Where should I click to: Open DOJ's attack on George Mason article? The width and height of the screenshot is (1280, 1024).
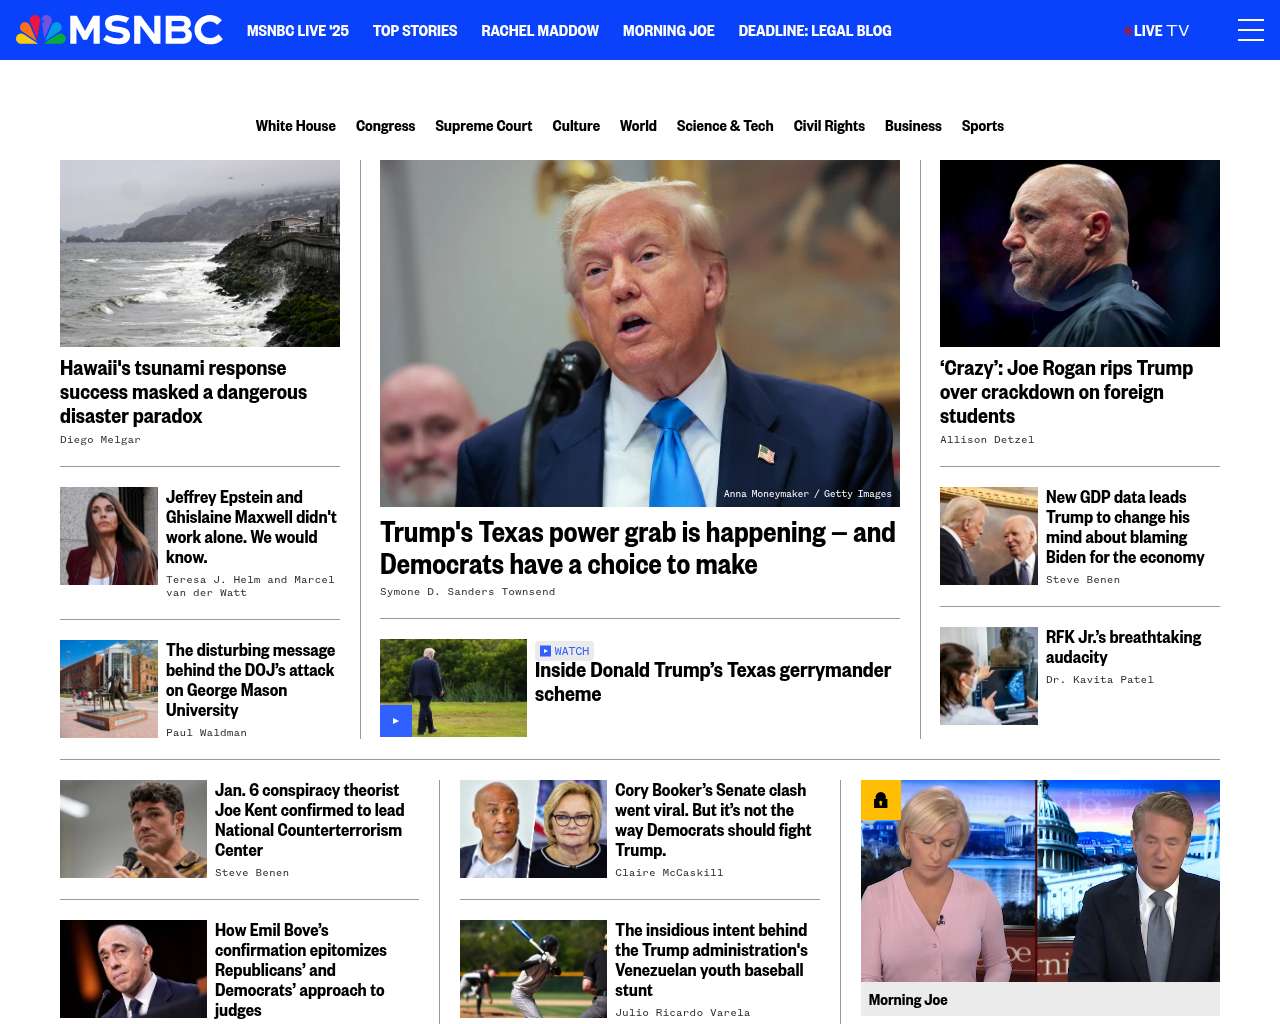[250, 680]
